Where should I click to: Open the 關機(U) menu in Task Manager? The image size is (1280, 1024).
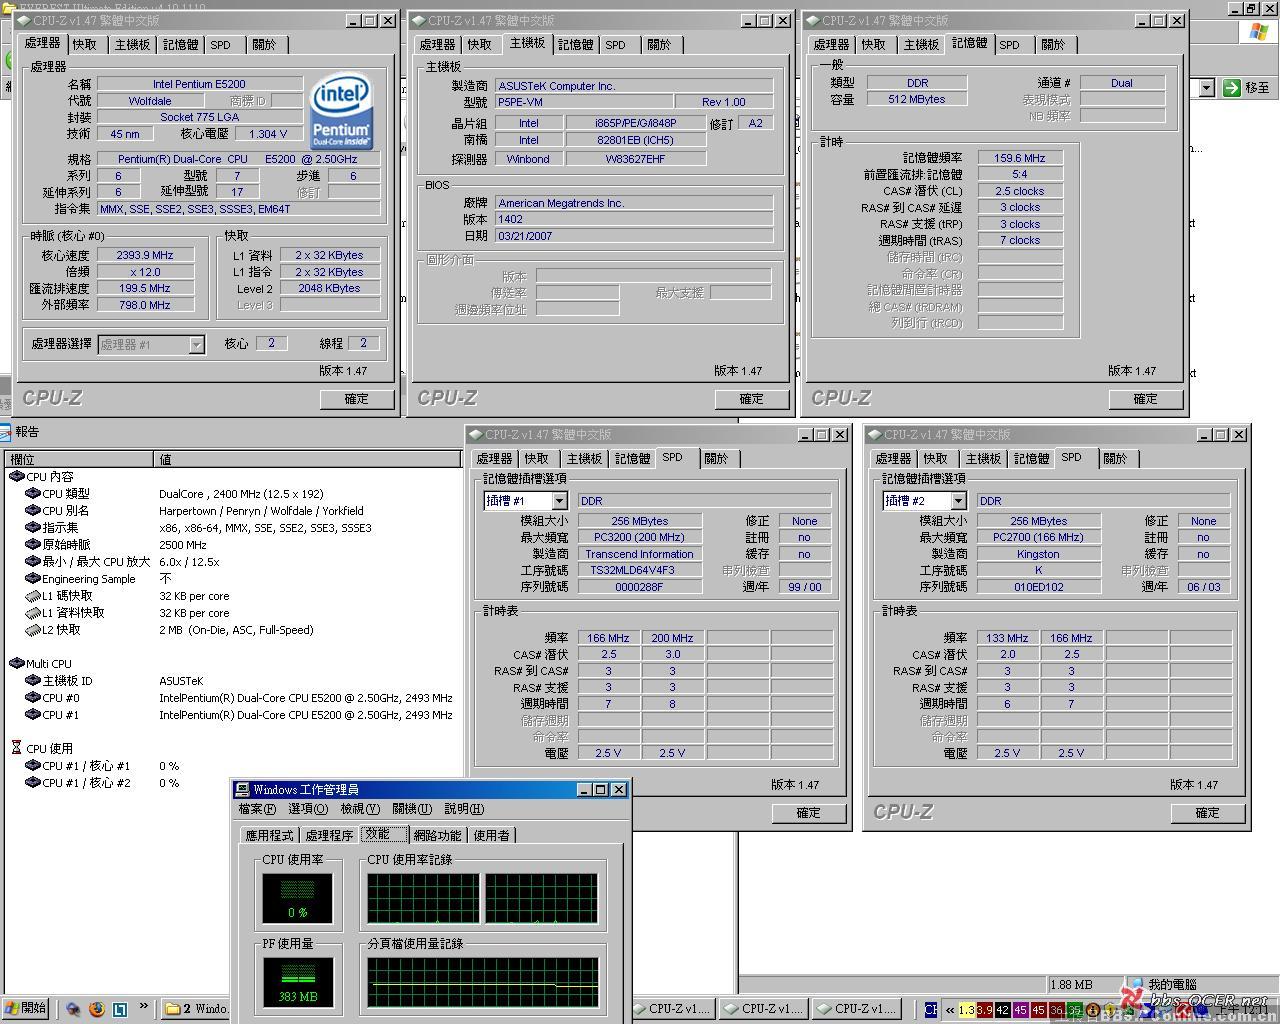click(412, 809)
